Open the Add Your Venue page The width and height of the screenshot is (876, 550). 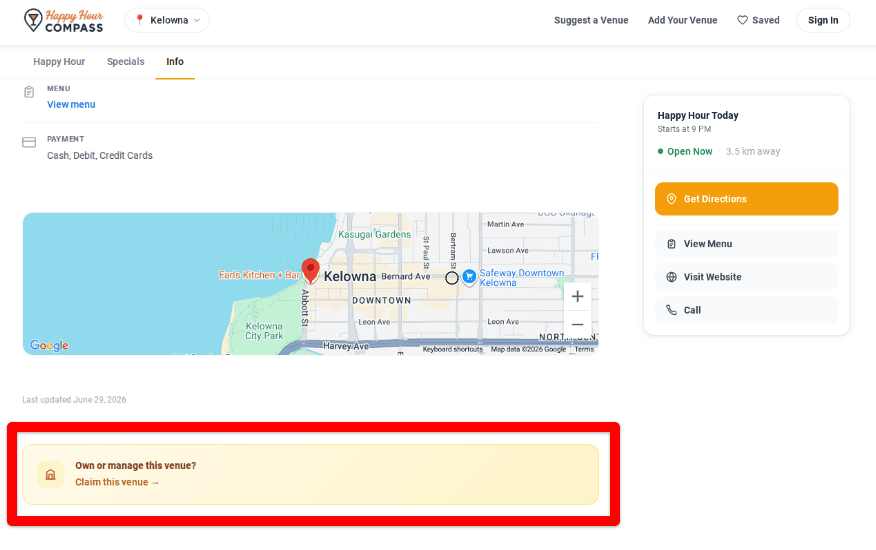click(682, 20)
